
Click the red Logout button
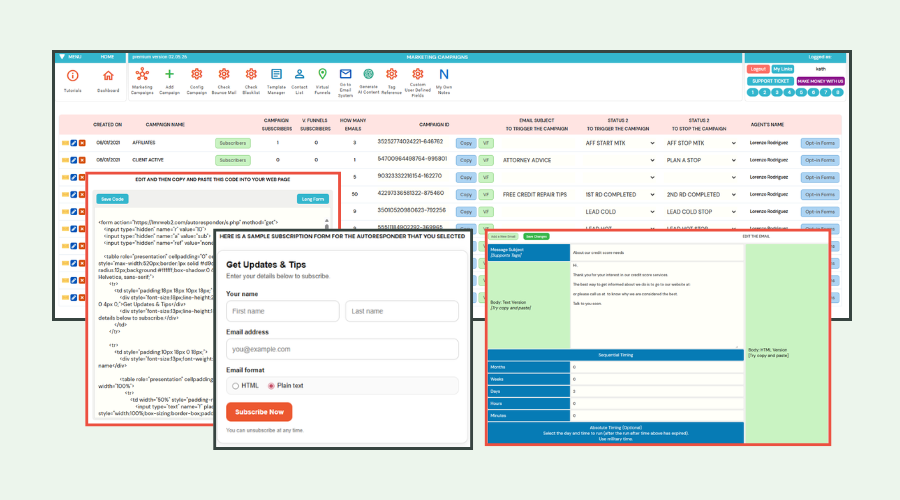coord(758,69)
